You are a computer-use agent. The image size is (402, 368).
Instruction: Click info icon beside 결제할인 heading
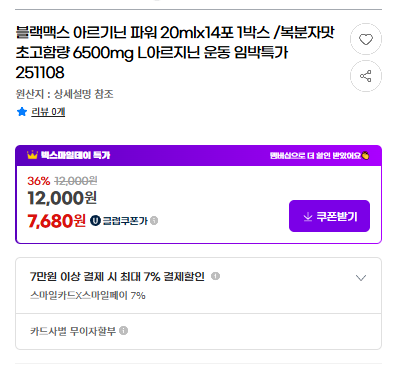(215, 276)
